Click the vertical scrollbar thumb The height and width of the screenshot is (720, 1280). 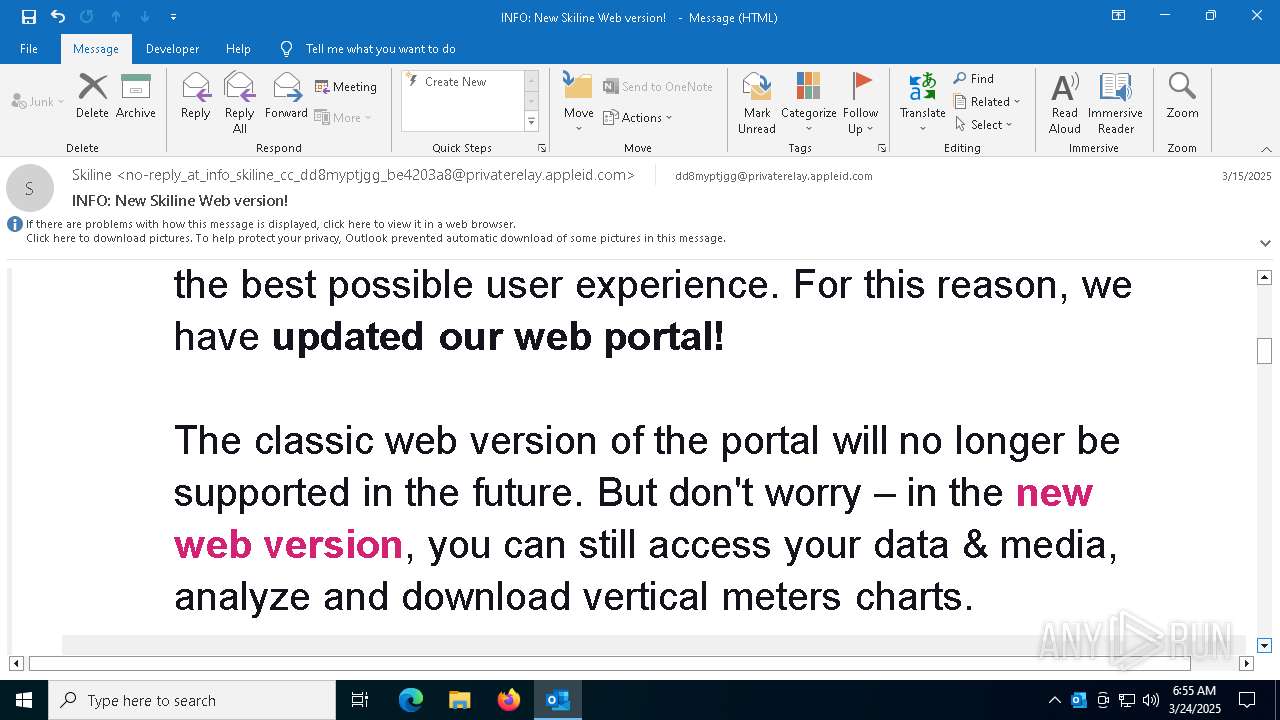coord(1264,351)
